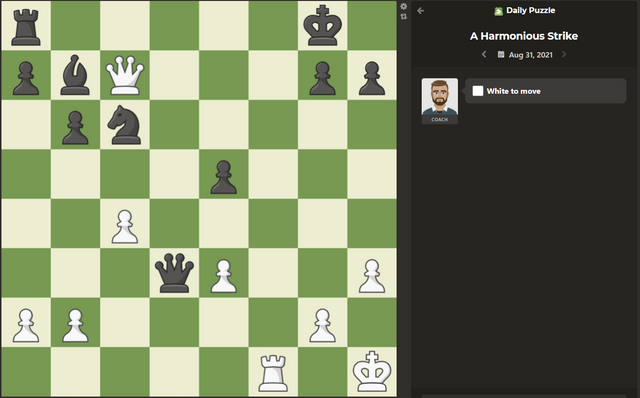This screenshot has height=398, width=640.
Task: Select the white pawn on h3
Action: pos(372,276)
